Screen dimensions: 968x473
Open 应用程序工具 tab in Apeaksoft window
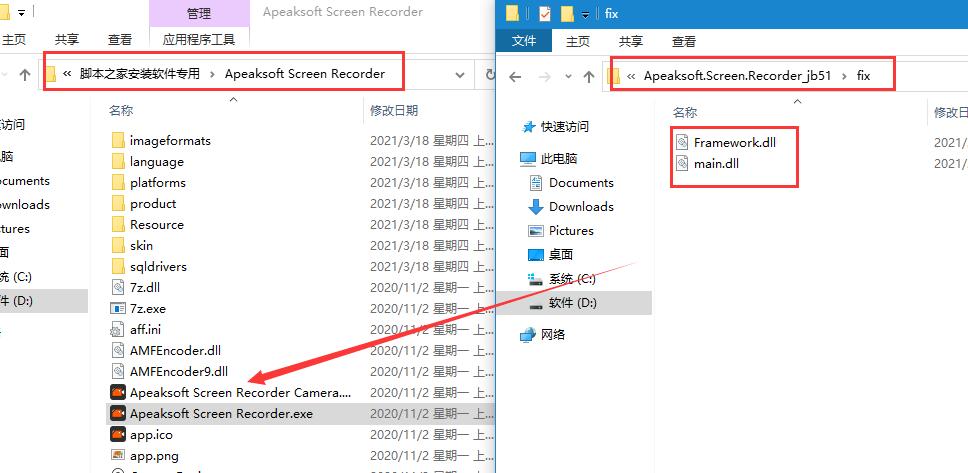tap(199, 40)
